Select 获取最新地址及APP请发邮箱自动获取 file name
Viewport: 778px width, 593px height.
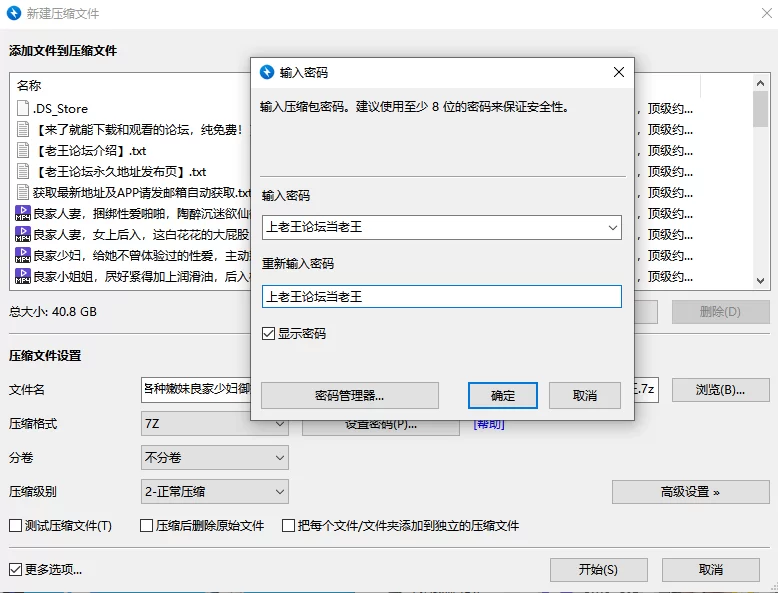tap(142, 193)
